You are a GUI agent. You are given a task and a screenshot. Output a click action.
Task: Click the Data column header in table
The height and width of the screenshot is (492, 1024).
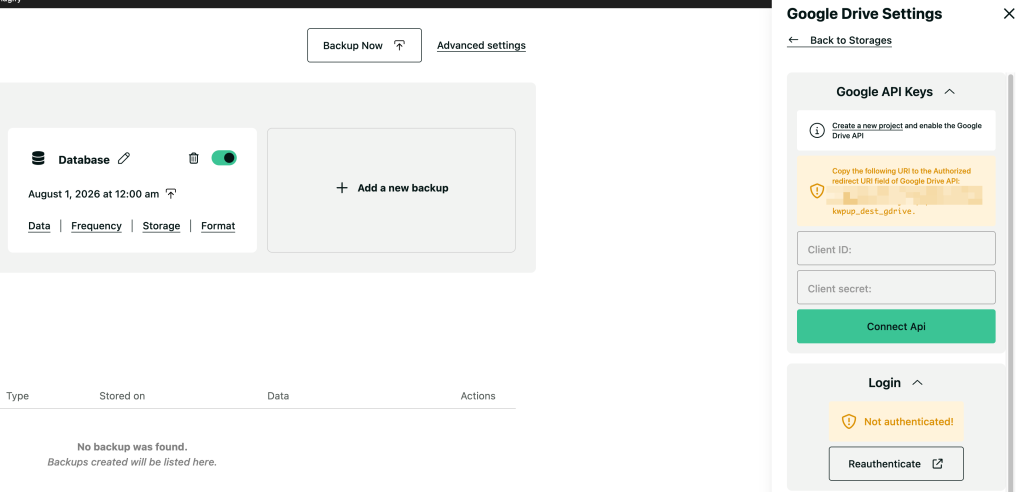pyautogui.click(x=278, y=396)
